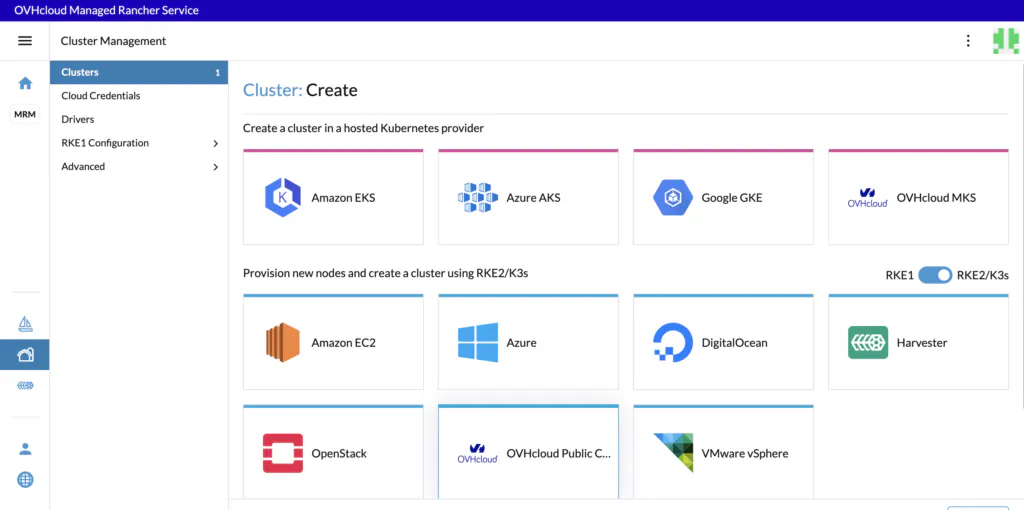Click the Amazon EKS logo
Viewport: 1024px width, 510px height.
[283, 198]
